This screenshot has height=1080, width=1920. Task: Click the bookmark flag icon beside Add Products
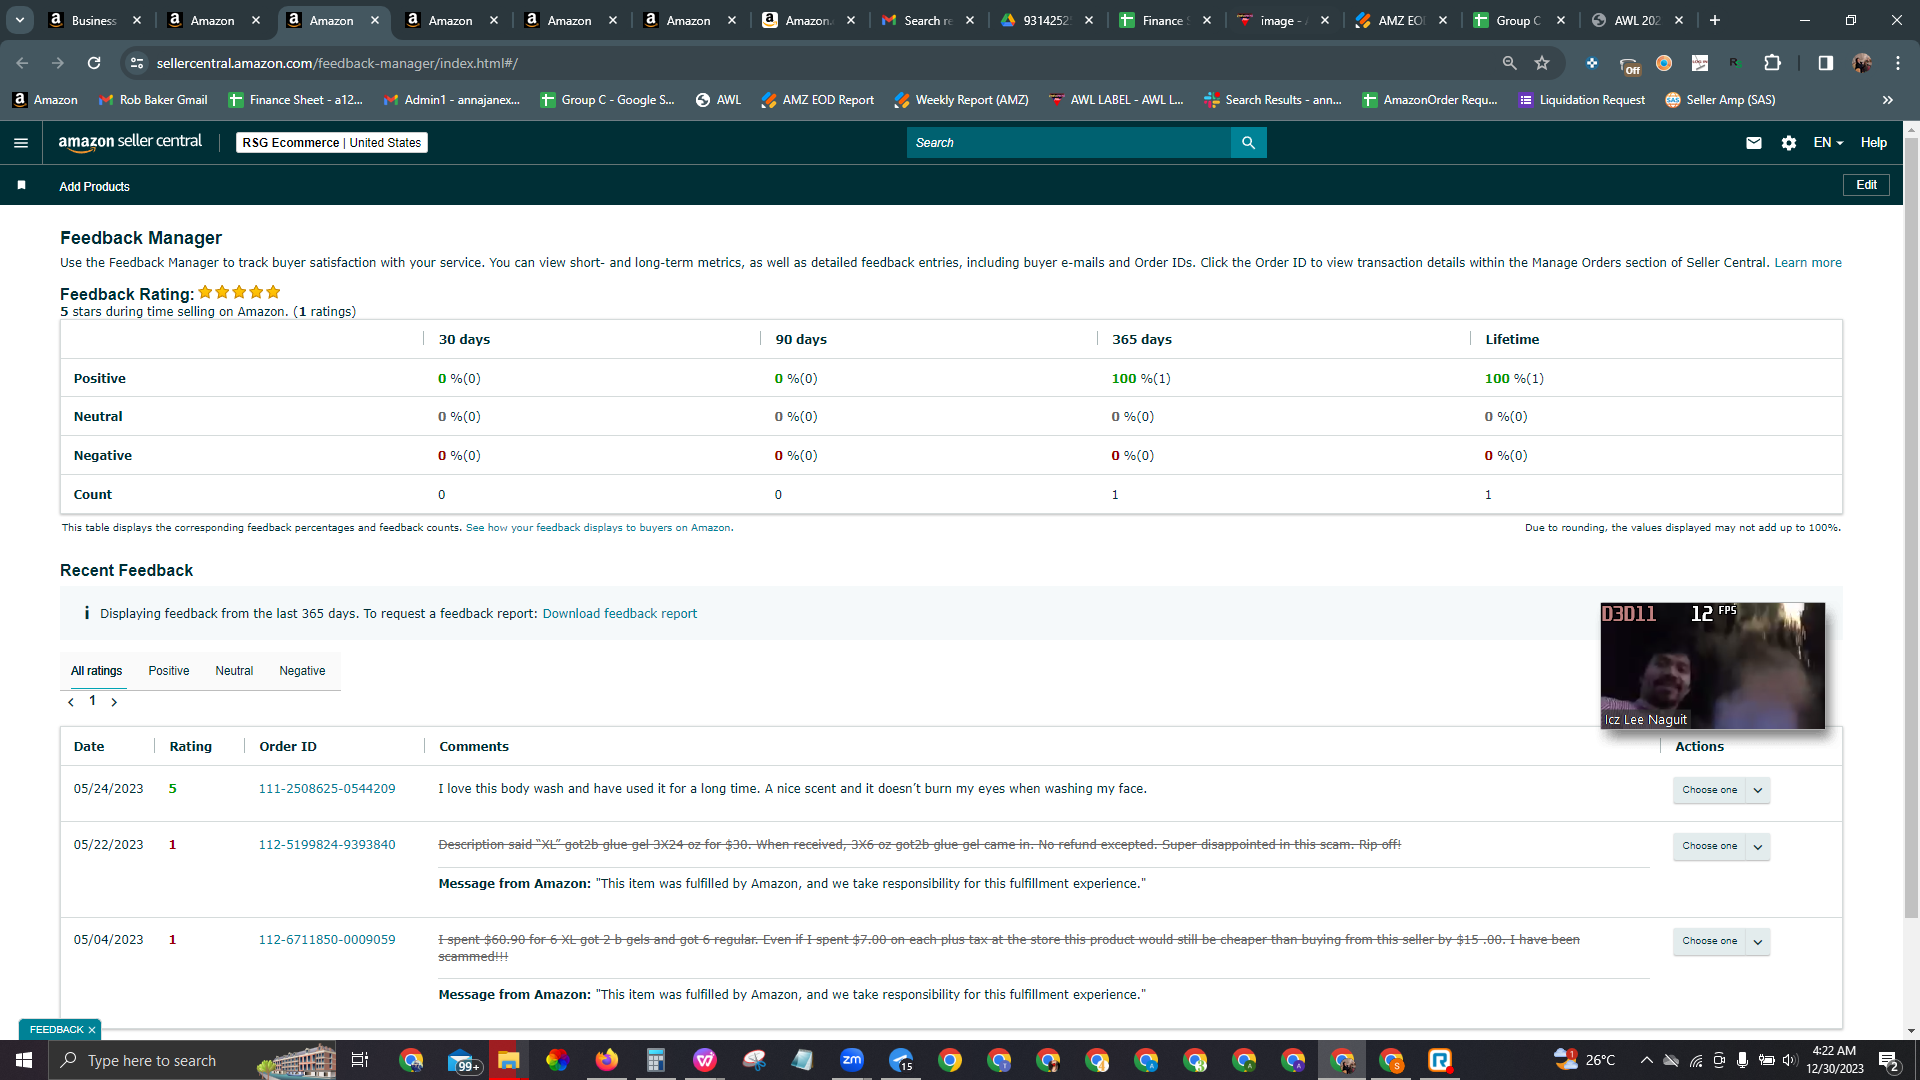pos(22,185)
